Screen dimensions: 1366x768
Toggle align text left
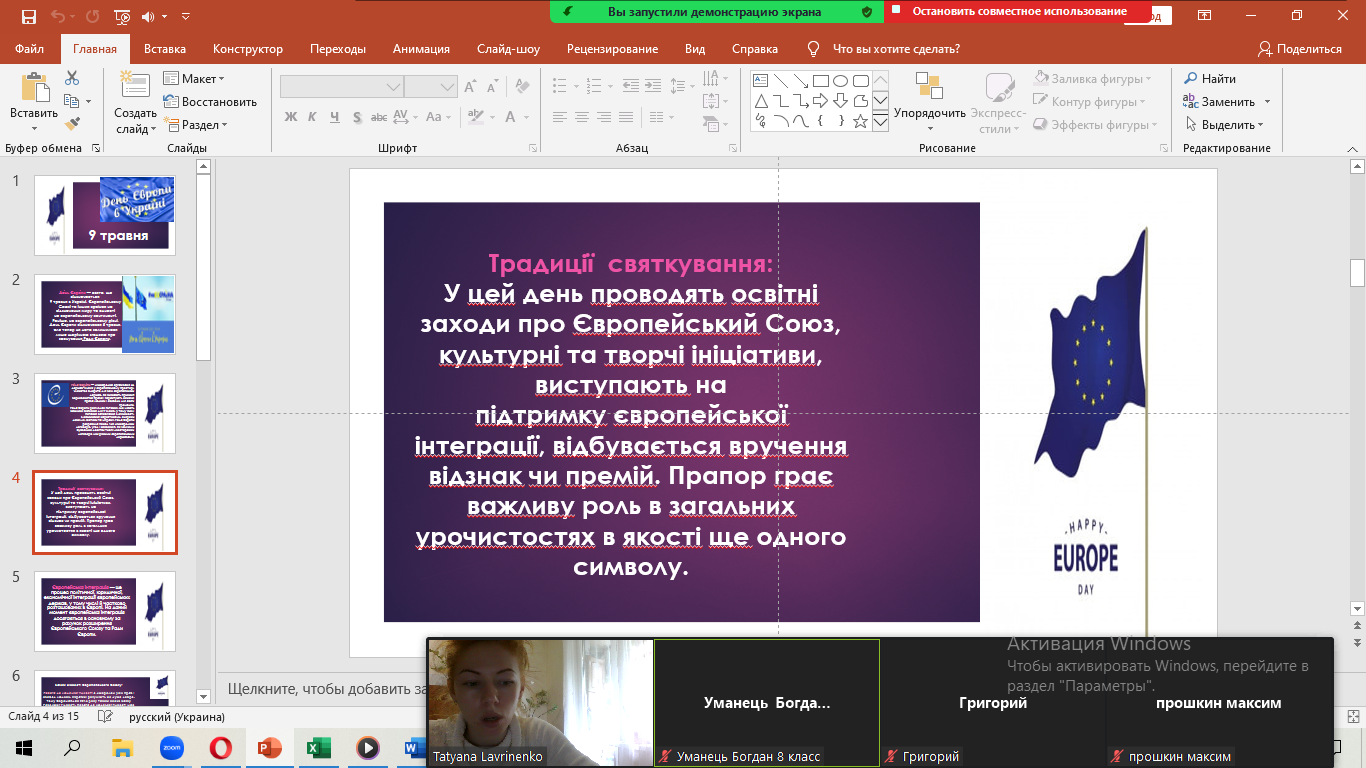point(561,117)
